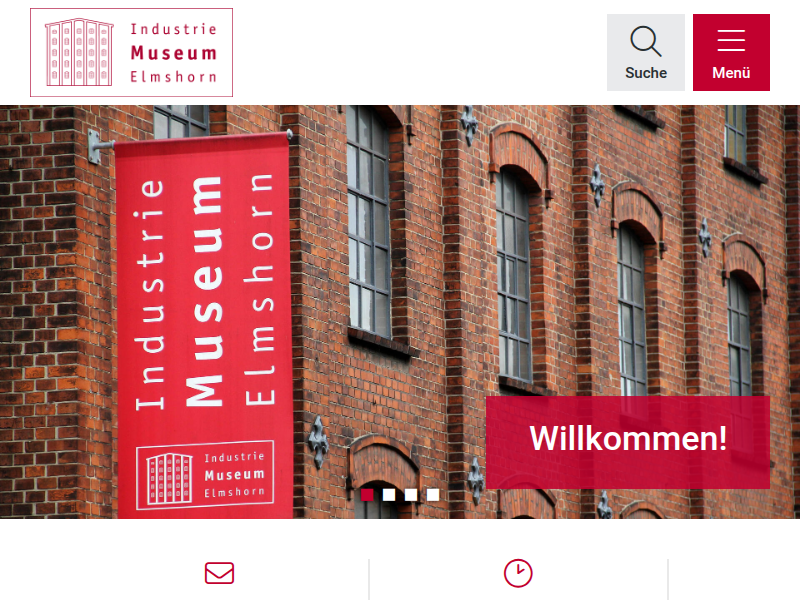
Task: Click the 'Menü' text label
Action: pos(731,73)
